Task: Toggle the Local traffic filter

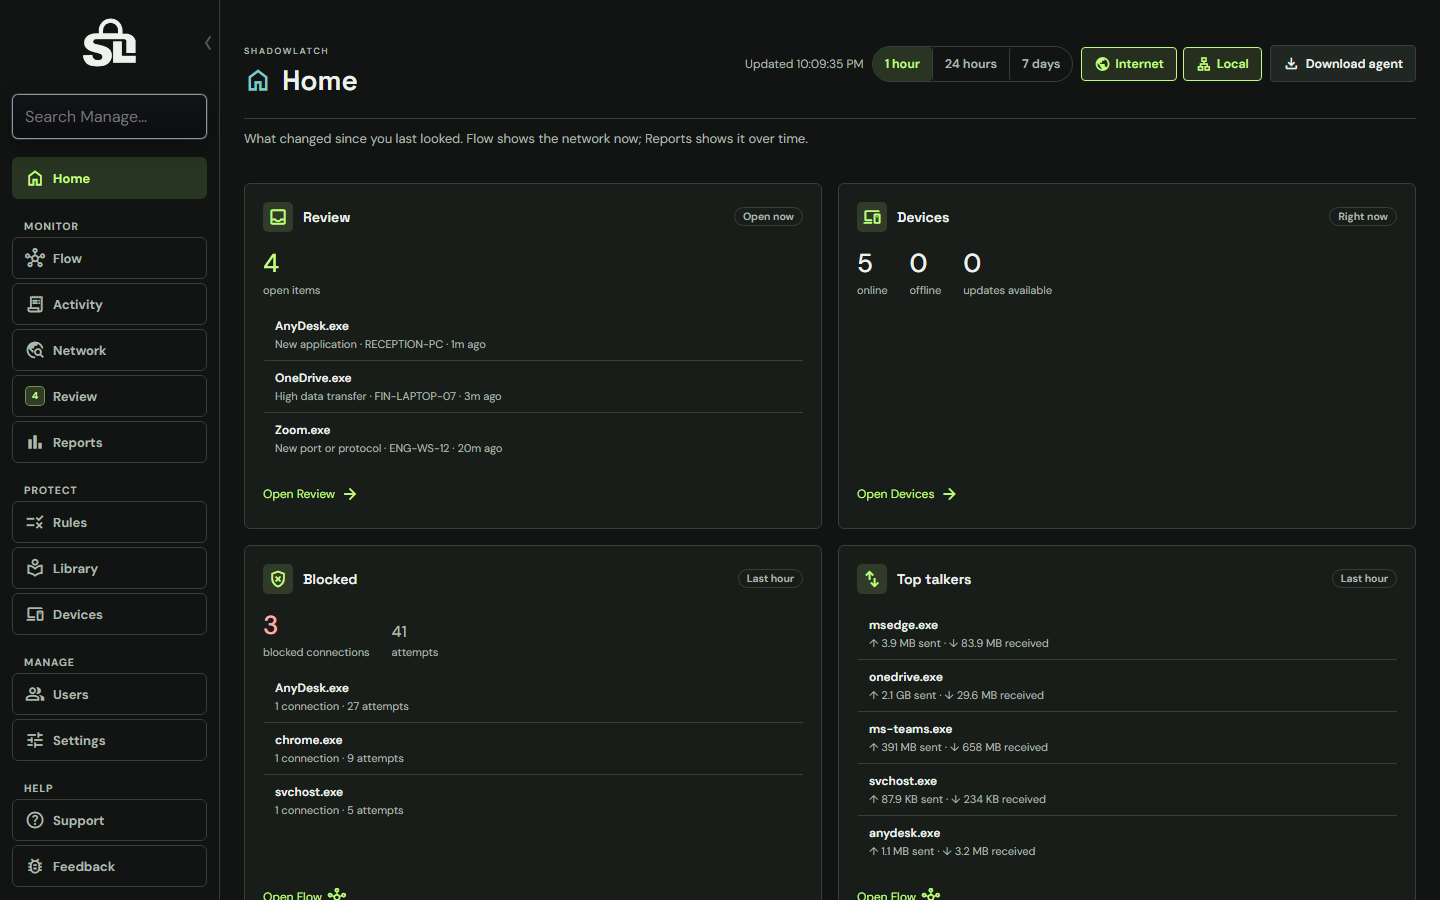Action: (1222, 64)
